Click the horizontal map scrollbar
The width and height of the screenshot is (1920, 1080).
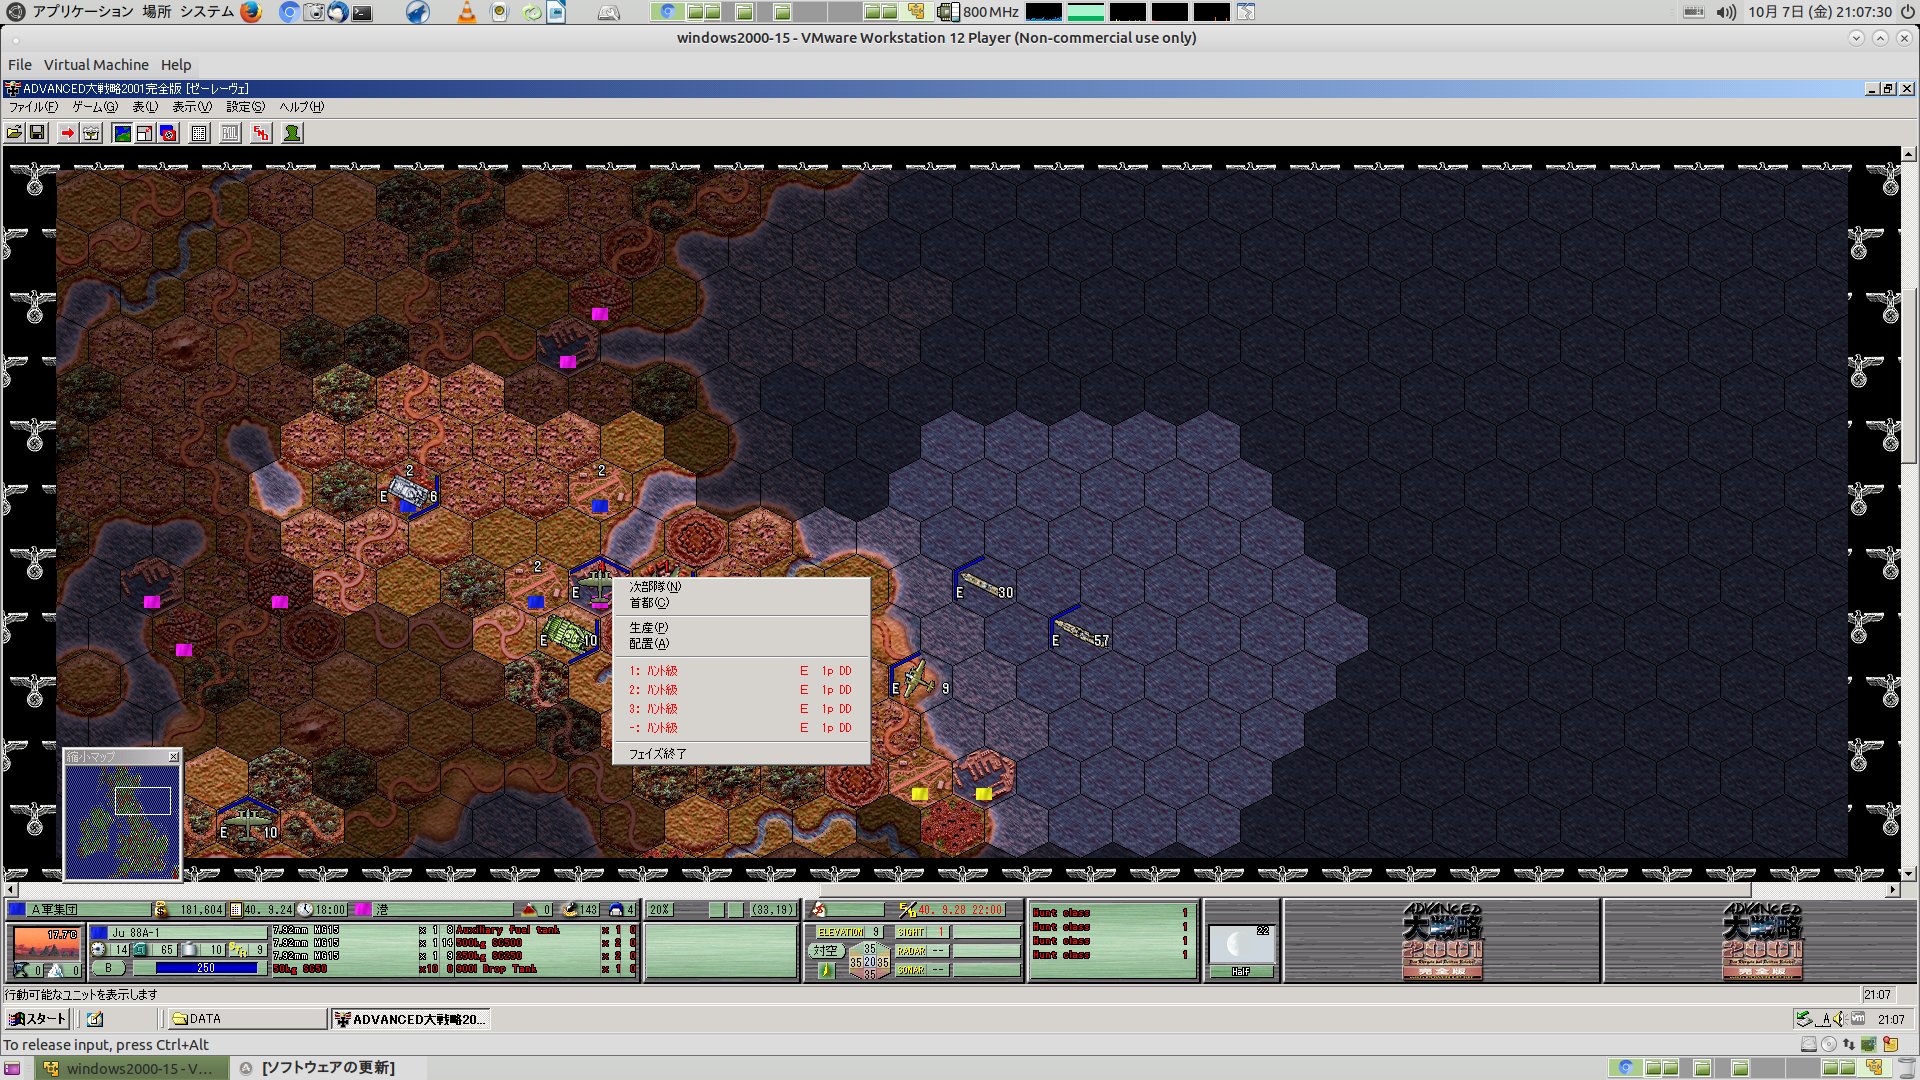952,889
